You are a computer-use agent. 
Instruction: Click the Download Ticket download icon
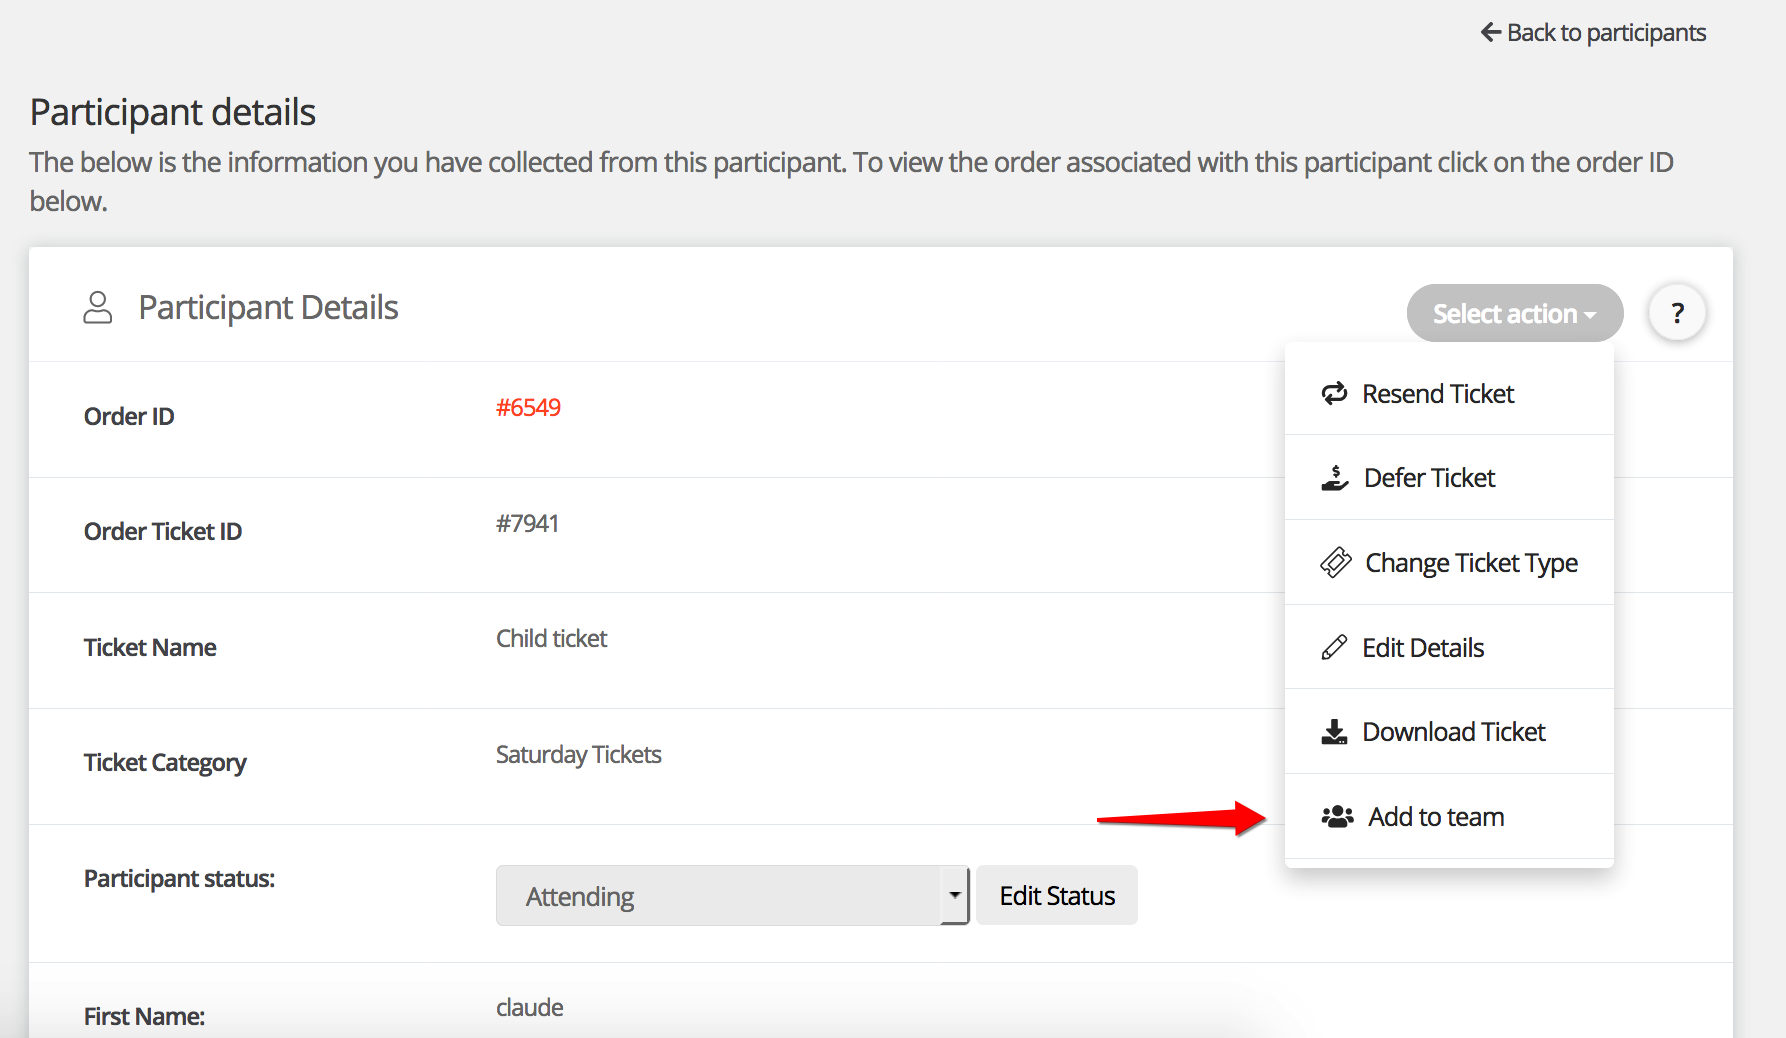(x=1334, y=732)
